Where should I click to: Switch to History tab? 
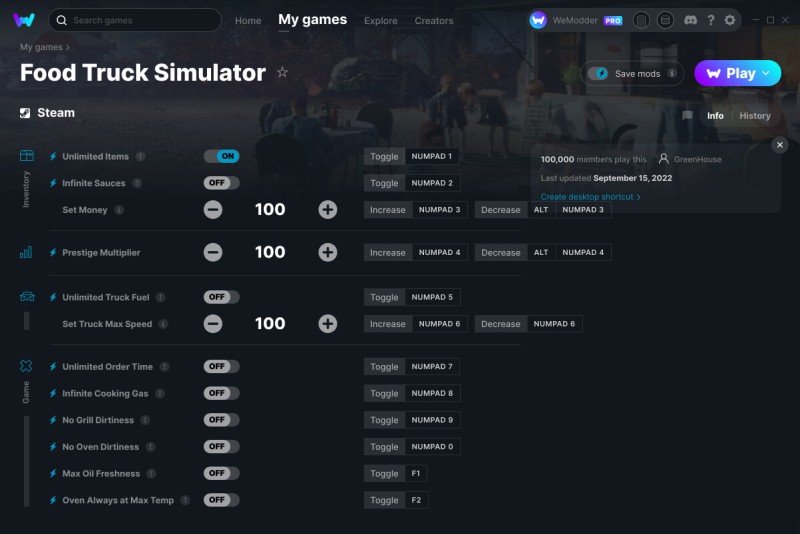tap(755, 116)
